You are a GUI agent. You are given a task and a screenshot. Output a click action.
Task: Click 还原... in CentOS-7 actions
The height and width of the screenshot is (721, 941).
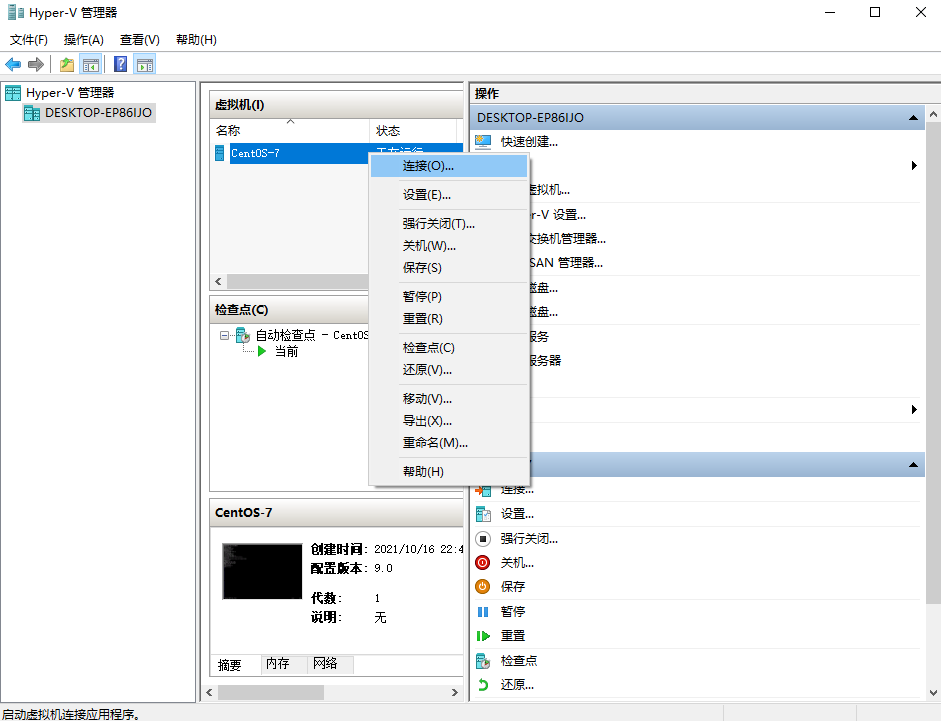(x=517, y=684)
